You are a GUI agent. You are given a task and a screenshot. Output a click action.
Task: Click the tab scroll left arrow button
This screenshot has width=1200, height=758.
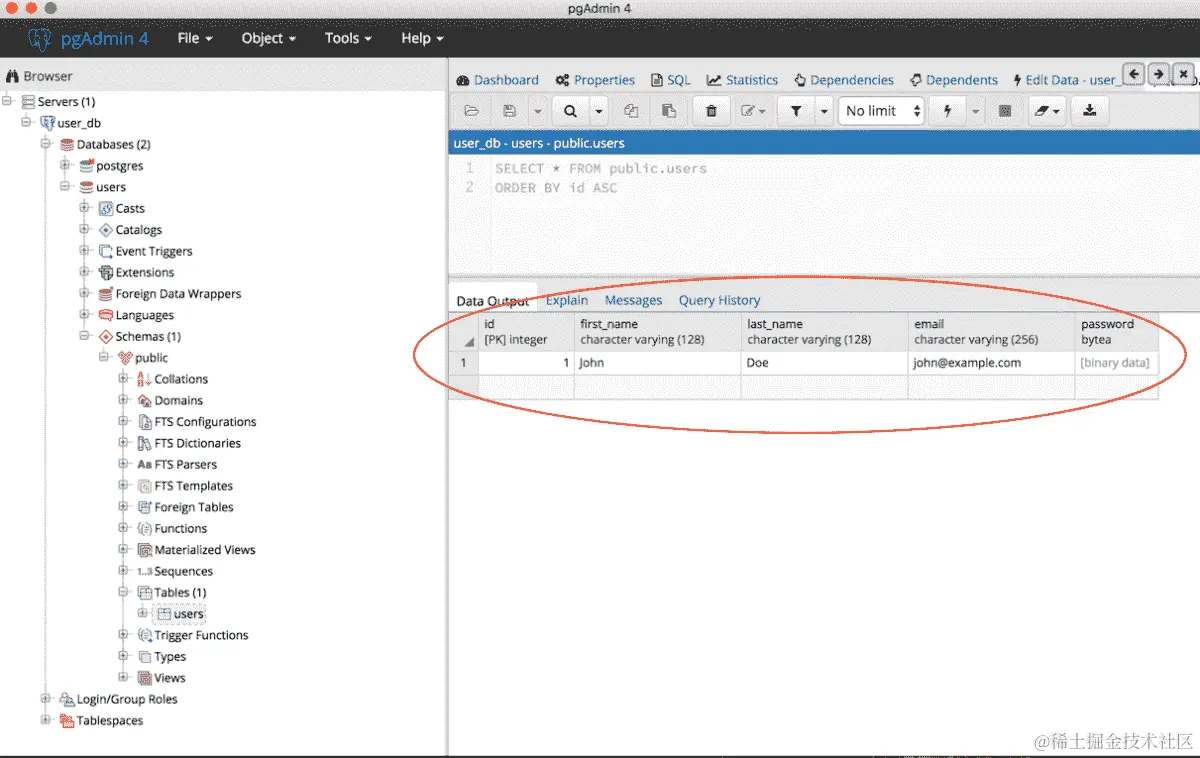(1133, 74)
